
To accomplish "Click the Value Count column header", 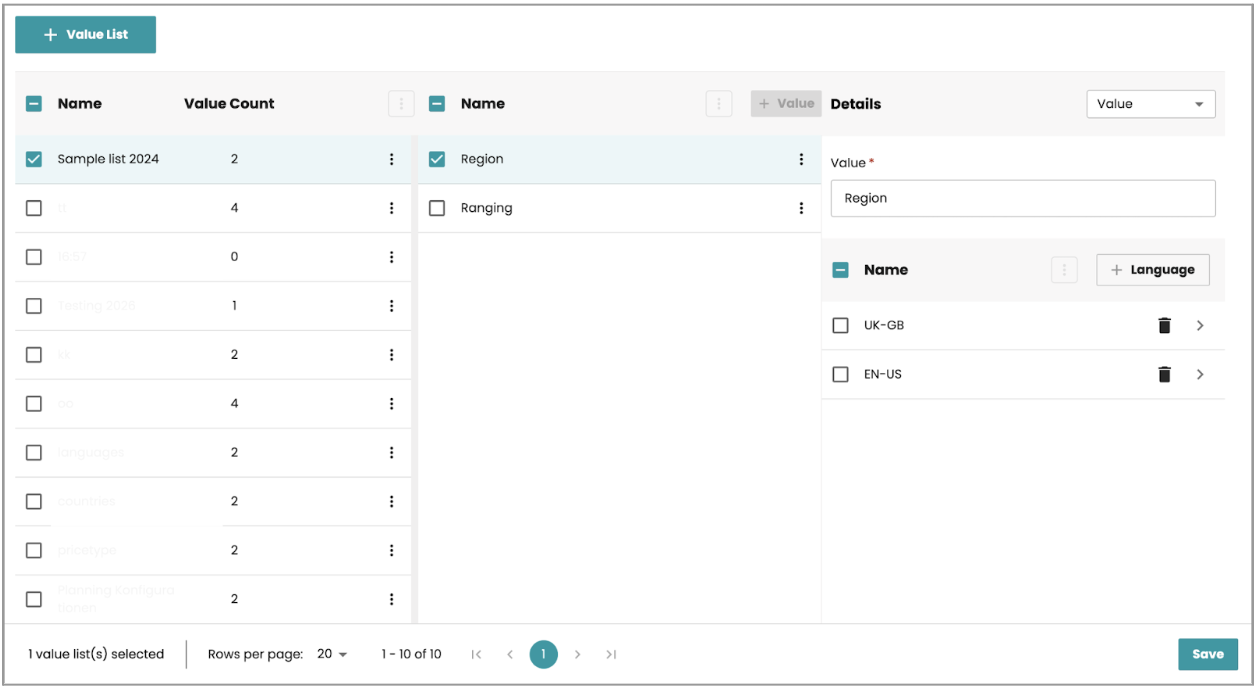I will point(229,104).
